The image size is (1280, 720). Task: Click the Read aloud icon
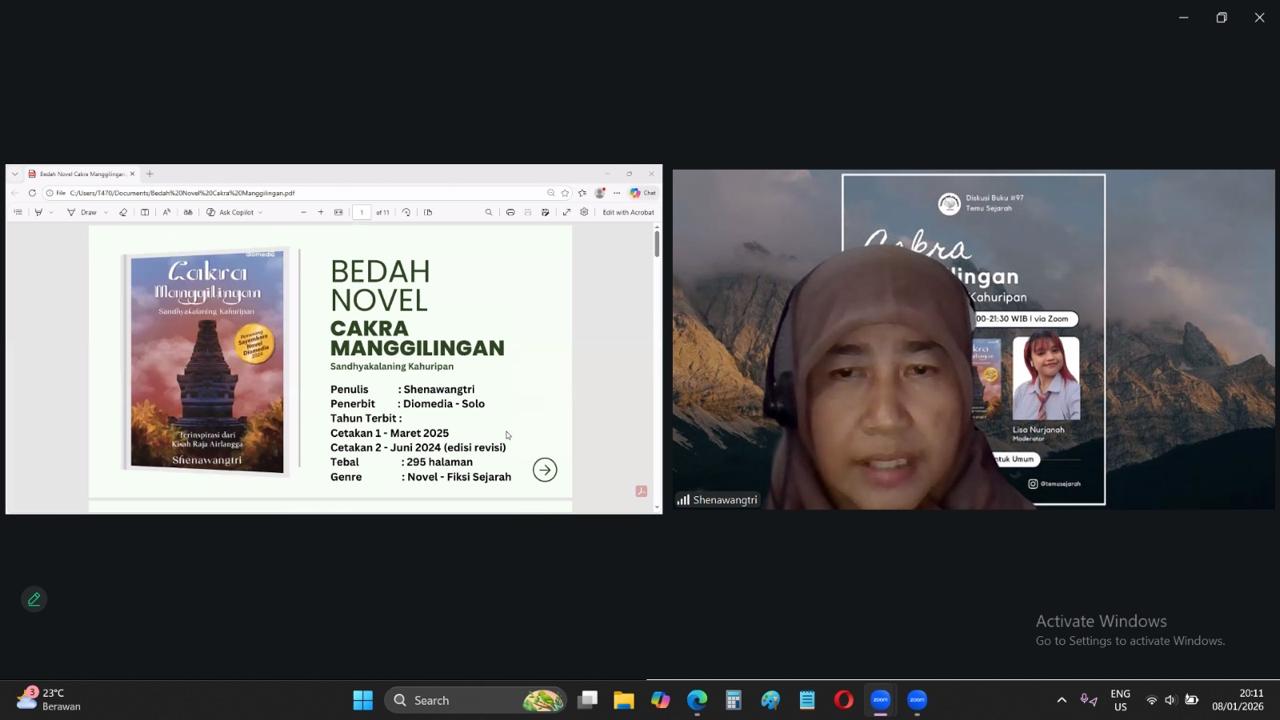[x=166, y=212]
